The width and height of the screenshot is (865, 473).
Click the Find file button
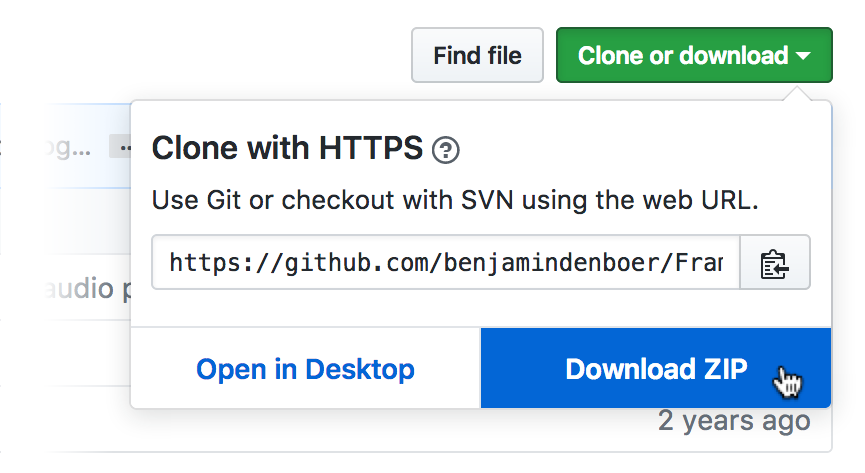click(477, 55)
